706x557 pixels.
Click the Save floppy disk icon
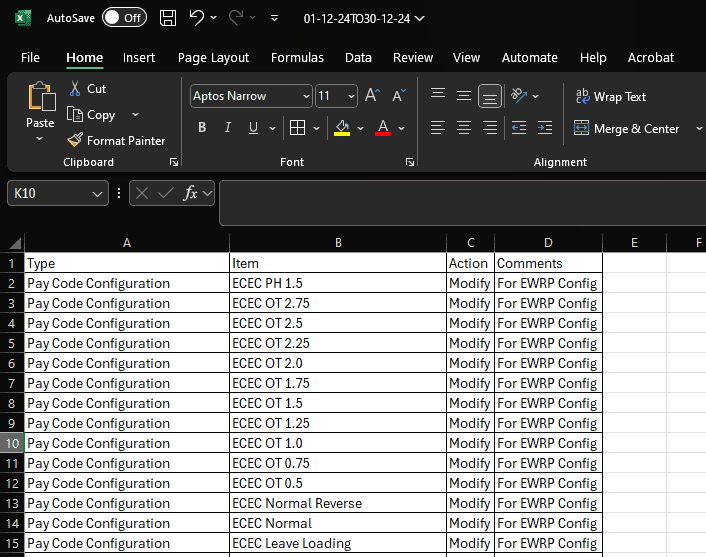click(168, 18)
